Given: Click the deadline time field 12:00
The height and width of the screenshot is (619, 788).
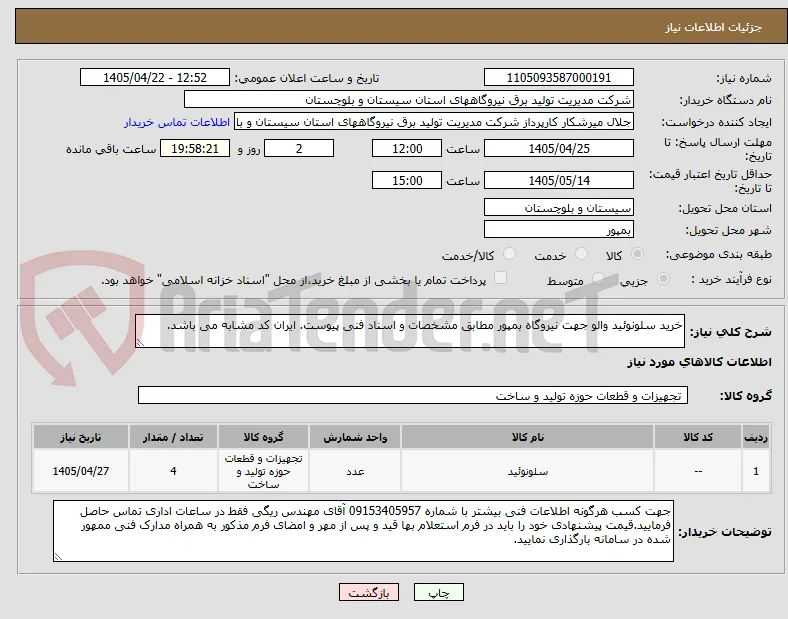Looking at the screenshot, I should (407, 148).
